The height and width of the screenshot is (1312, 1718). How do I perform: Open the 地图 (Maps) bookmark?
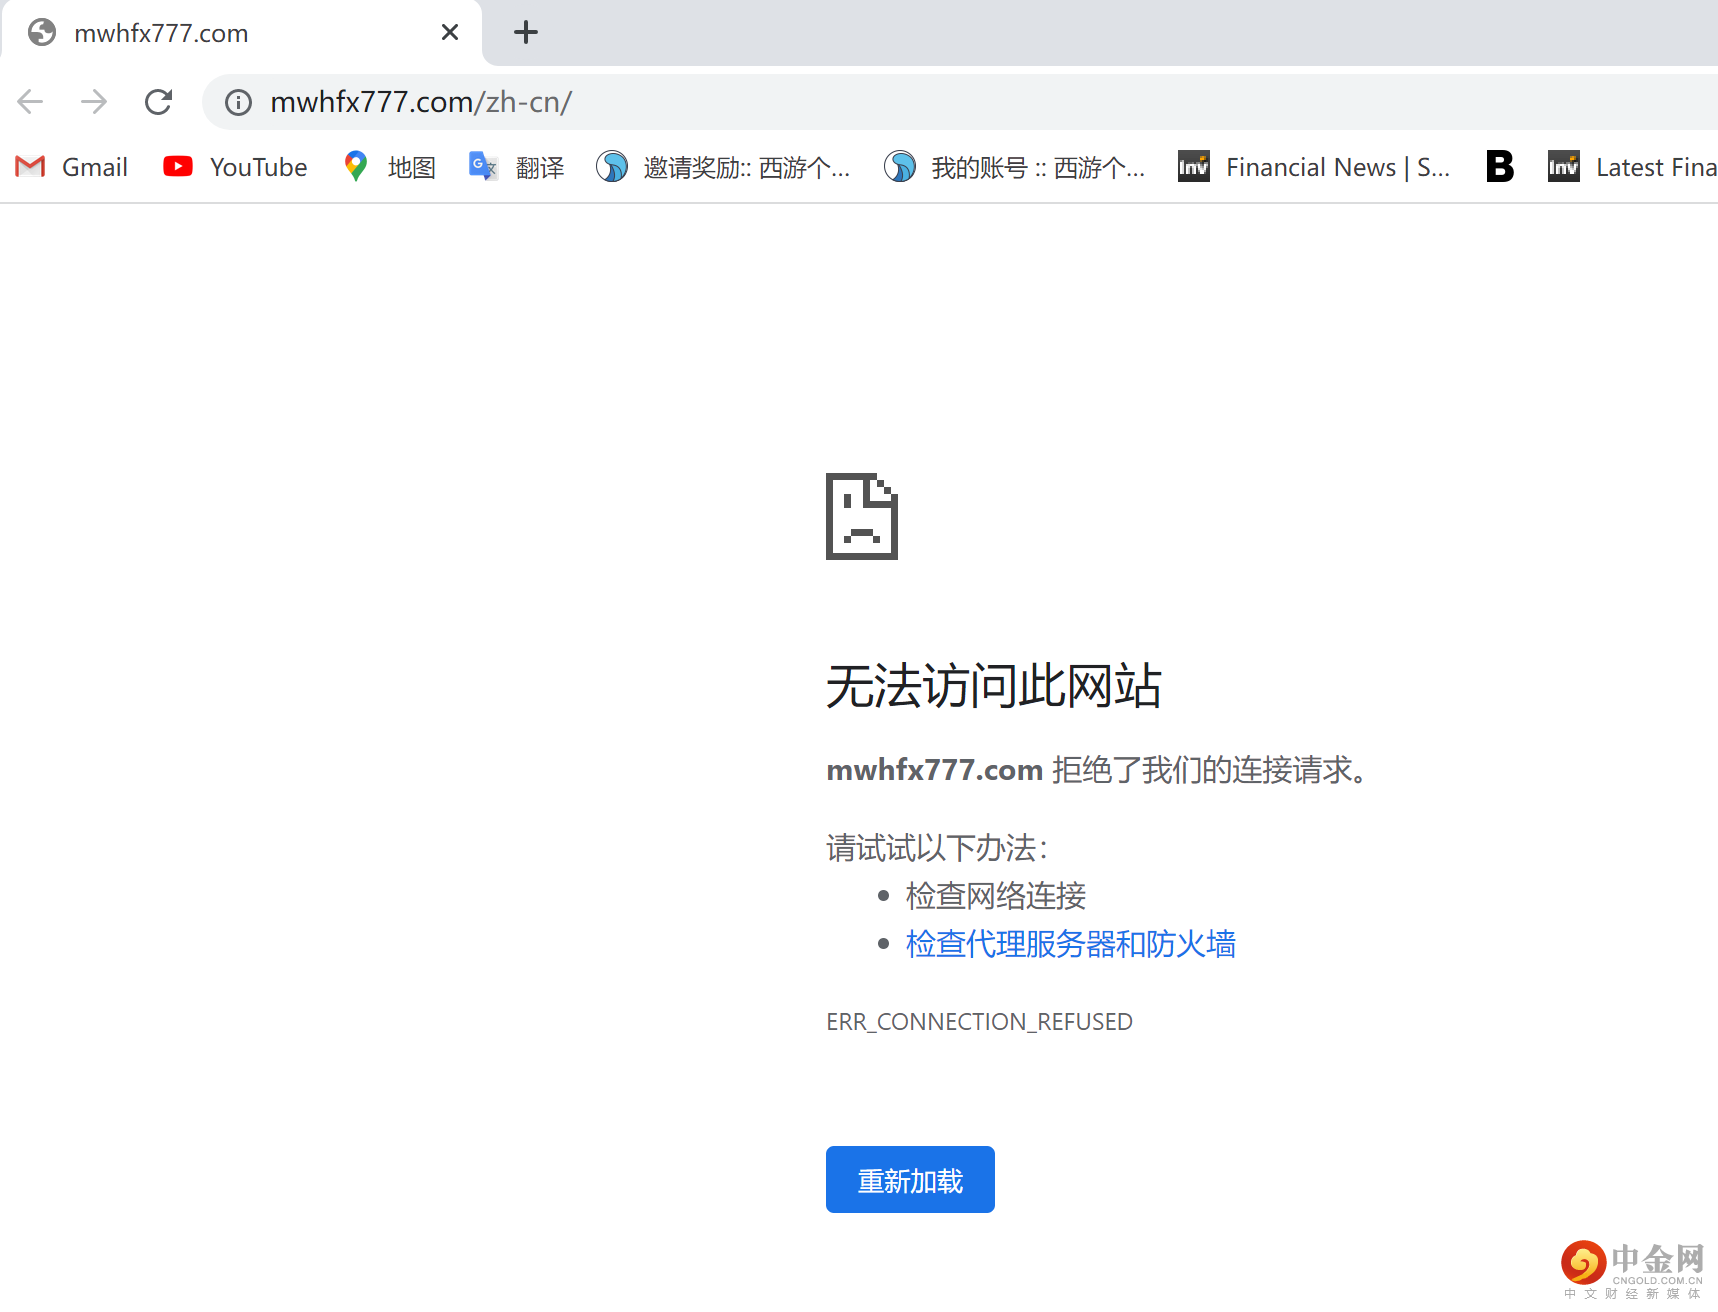click(389, 166)
